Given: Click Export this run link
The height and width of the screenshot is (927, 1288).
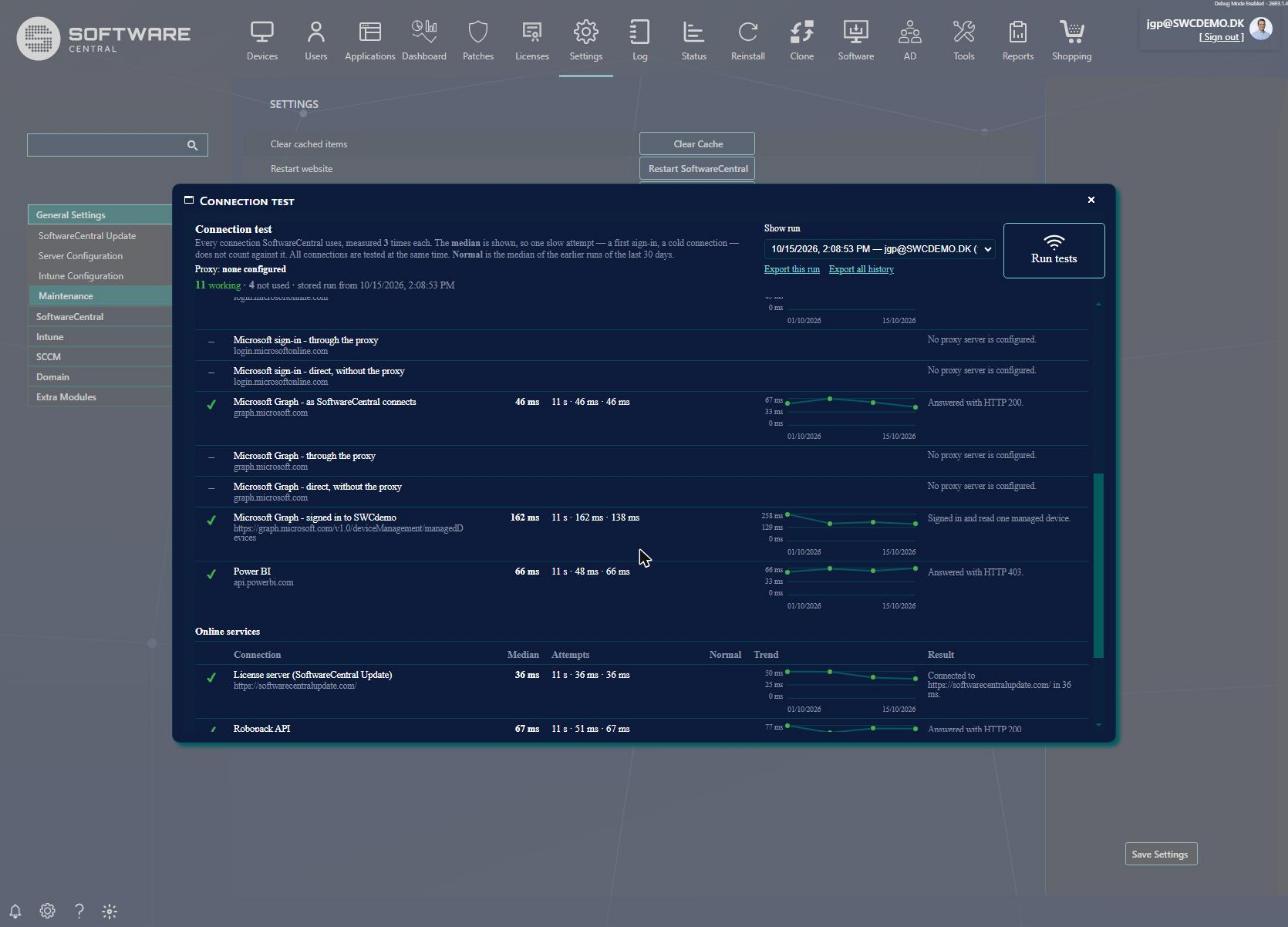Looking at the screenshot, I should 792,269.
